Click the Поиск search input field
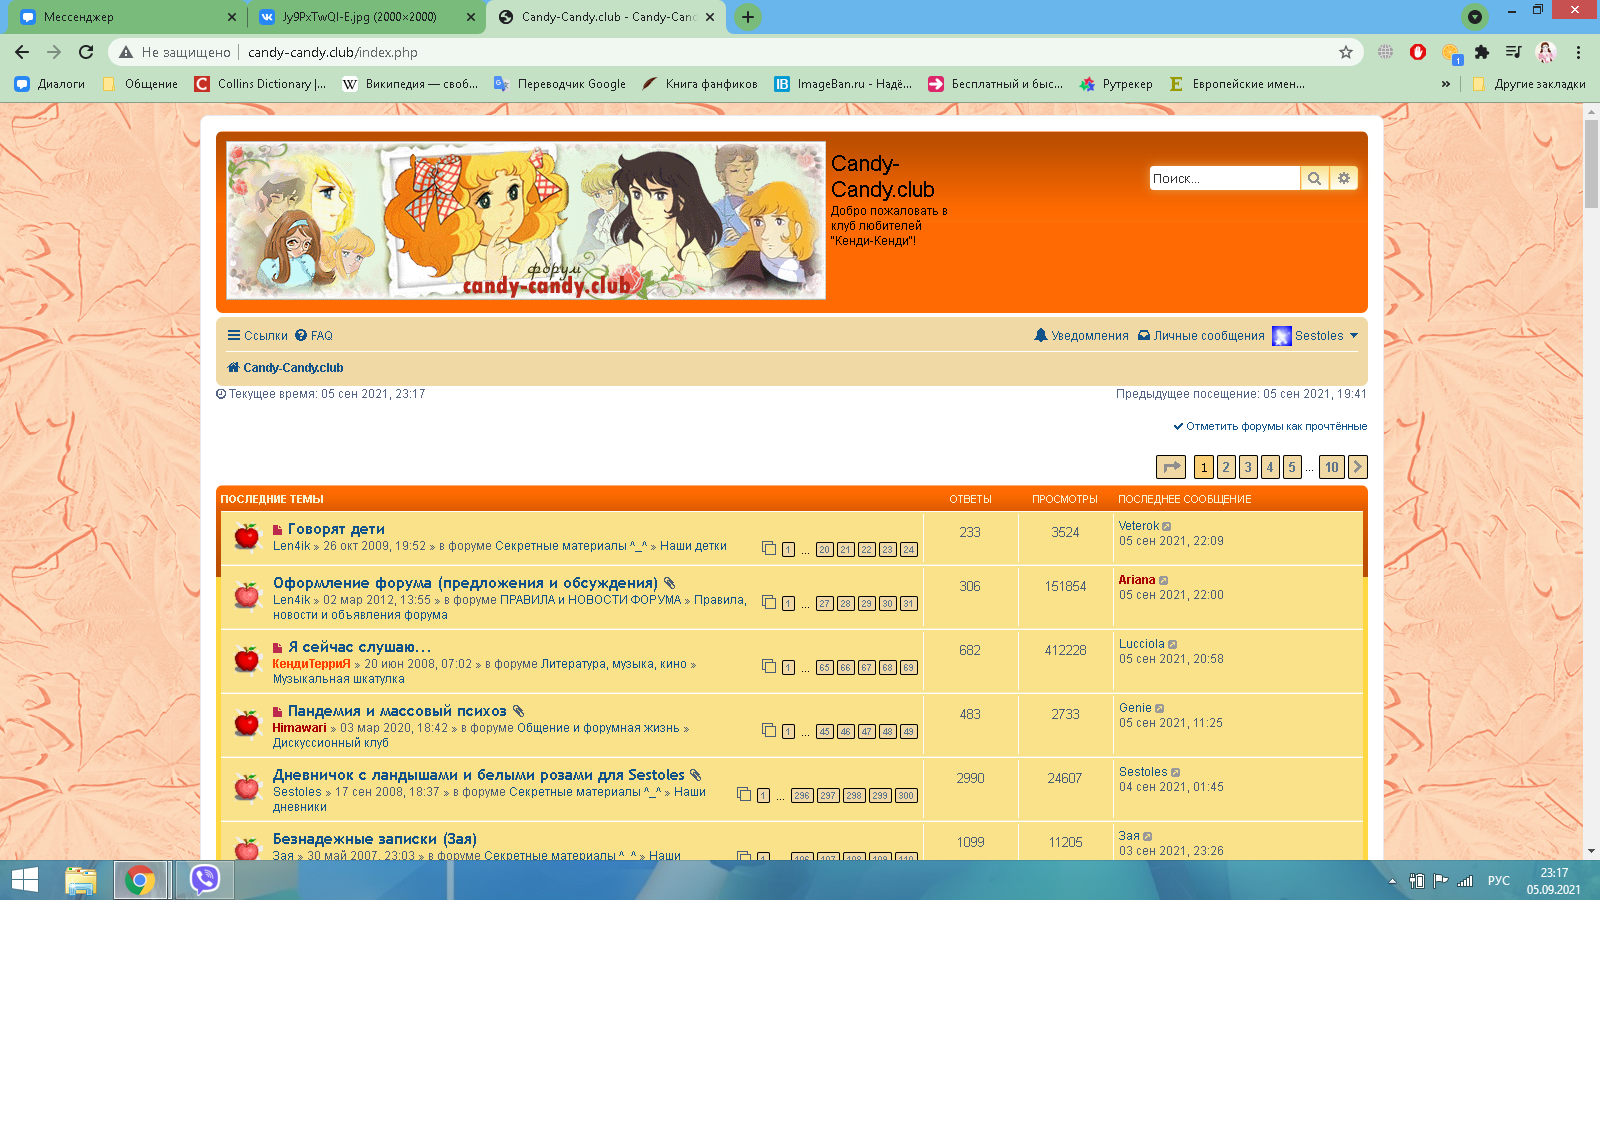This screenshot has height=1138, width=1600. [x=1223, y=179]
